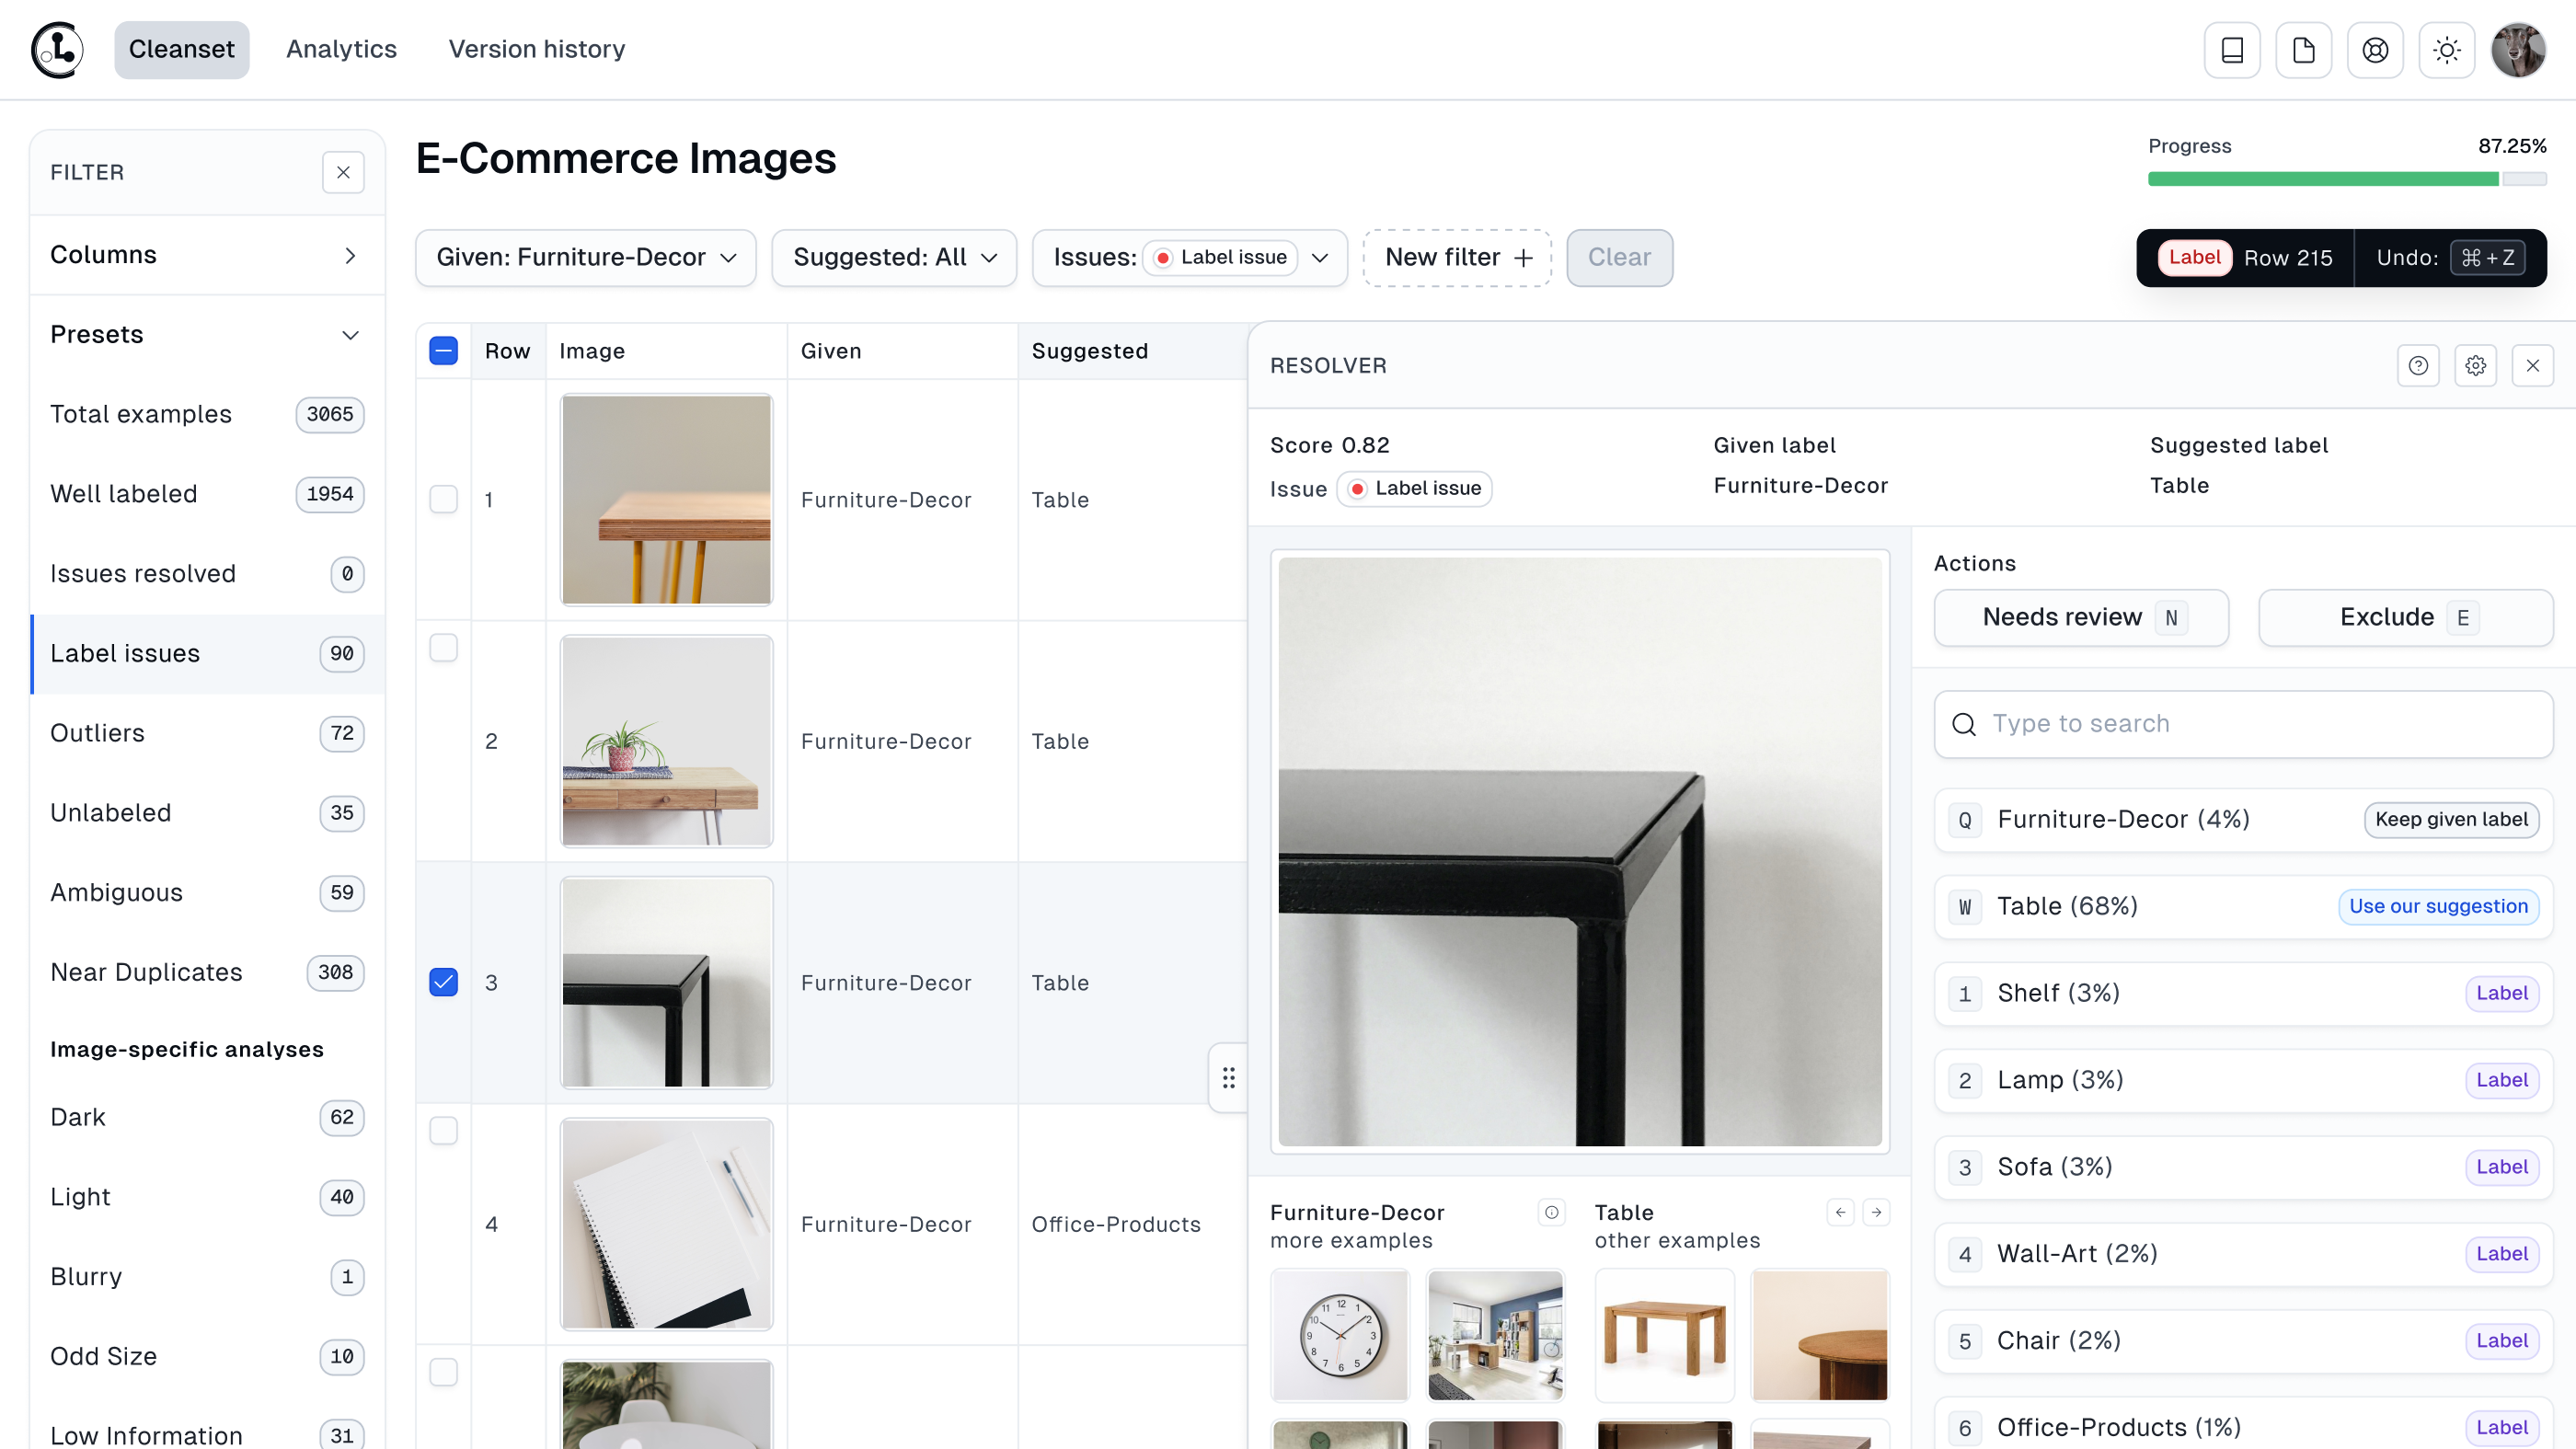Viewport: 2576px width, 1449px height.
Task: Open the Version history tab
Action: point(536,50)
